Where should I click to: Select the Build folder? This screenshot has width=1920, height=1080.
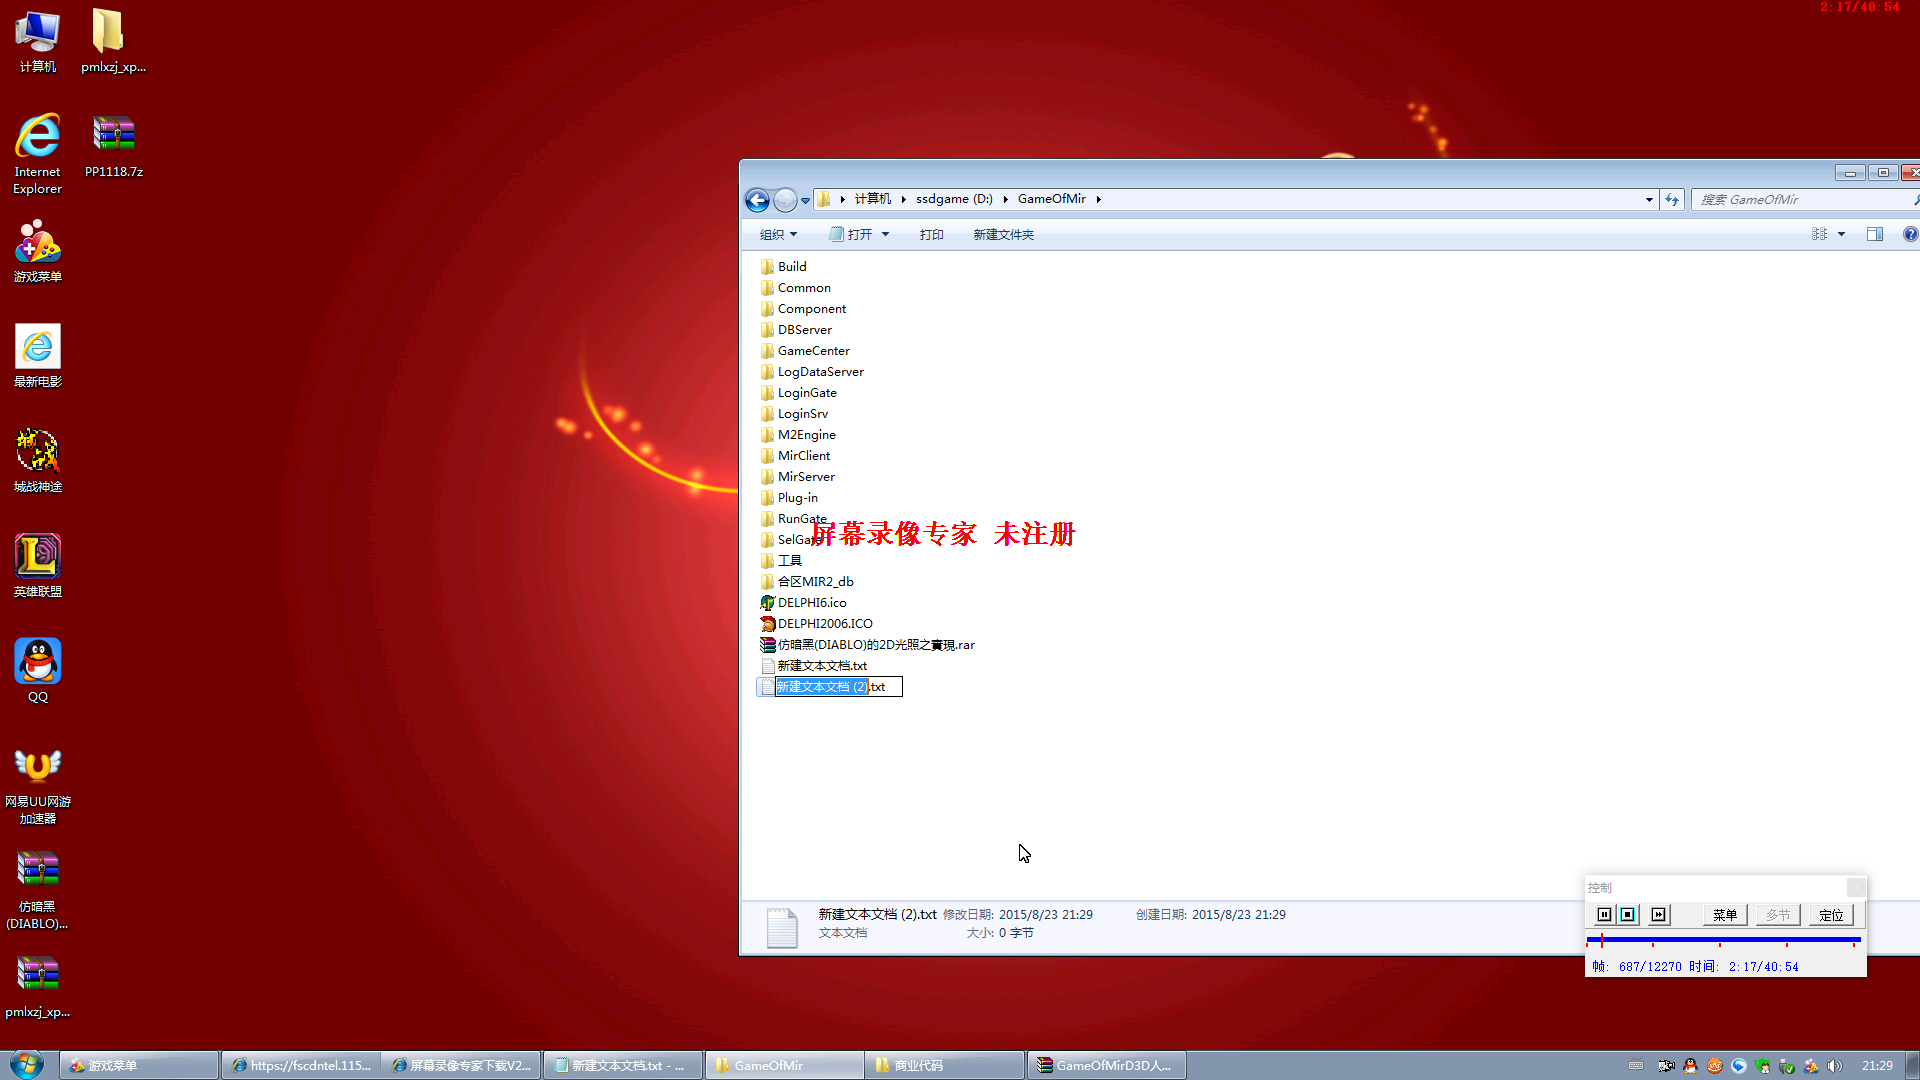783,267
